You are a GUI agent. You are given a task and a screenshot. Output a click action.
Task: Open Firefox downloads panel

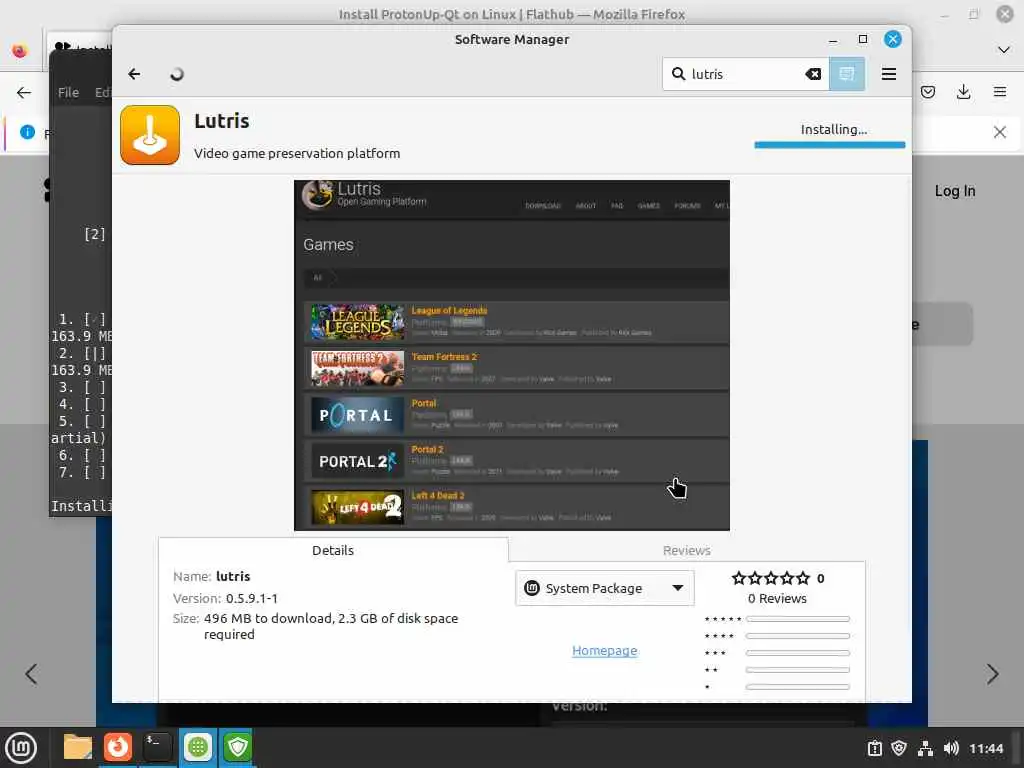click(x=963, y=92)
